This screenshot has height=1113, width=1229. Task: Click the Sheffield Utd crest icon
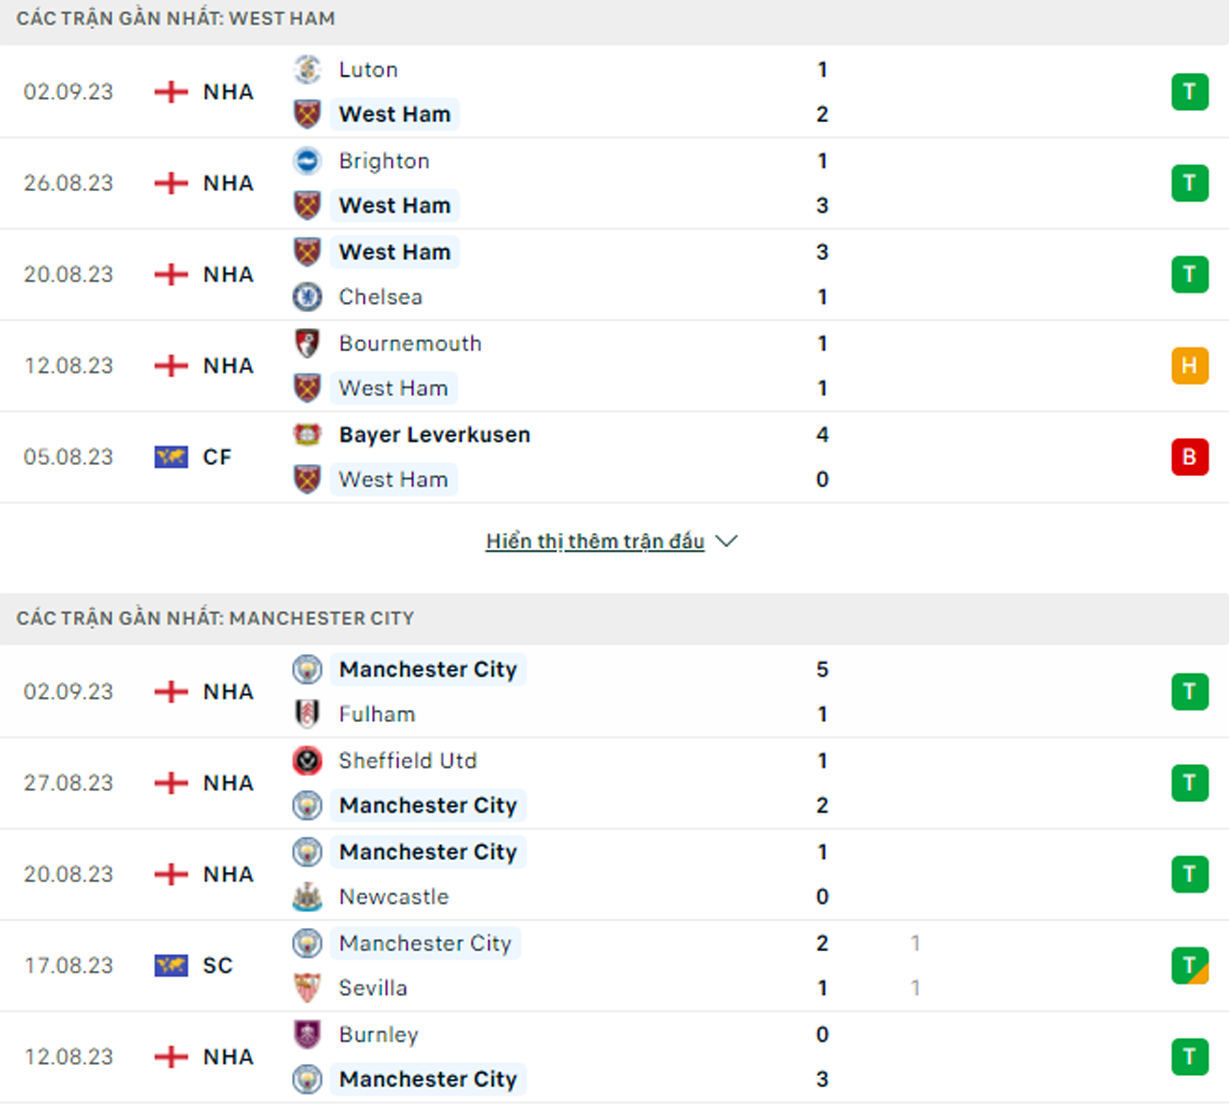pyautogui.click(x=307, y=760)
